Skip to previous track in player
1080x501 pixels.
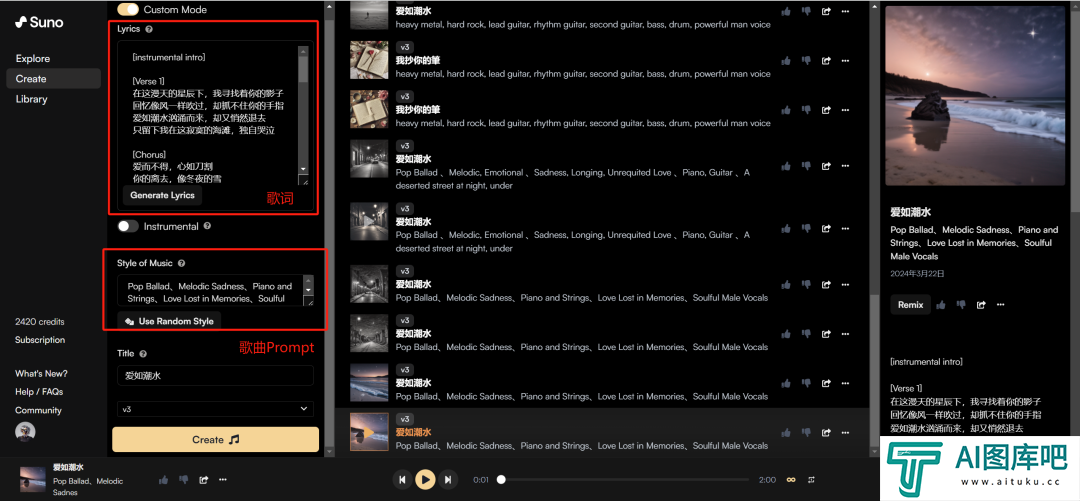(x=402, y=480)
